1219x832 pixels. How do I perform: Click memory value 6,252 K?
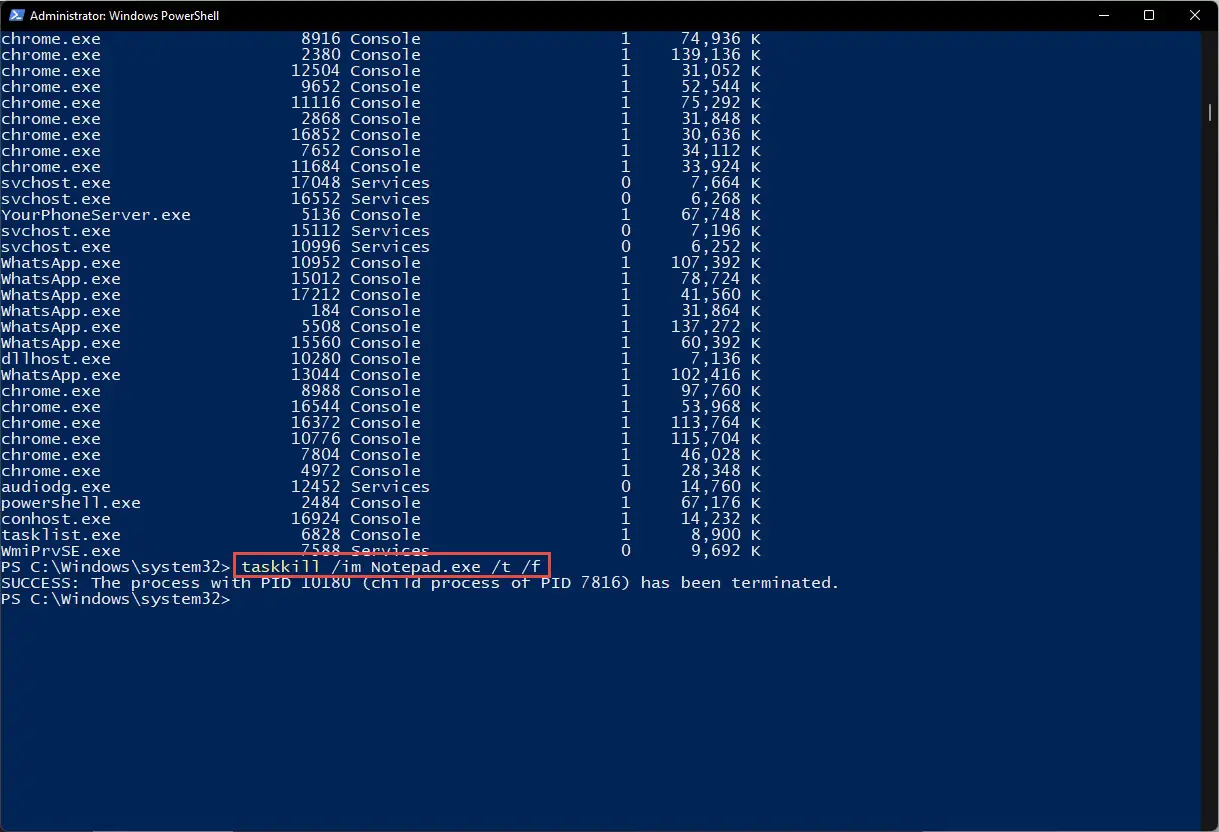(726, 247)
